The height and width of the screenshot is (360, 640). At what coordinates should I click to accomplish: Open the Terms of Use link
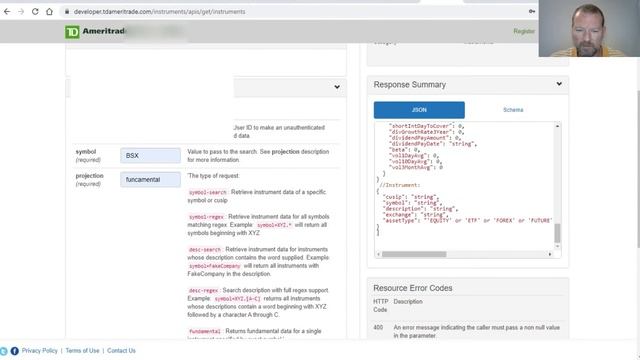pos(82,351)
